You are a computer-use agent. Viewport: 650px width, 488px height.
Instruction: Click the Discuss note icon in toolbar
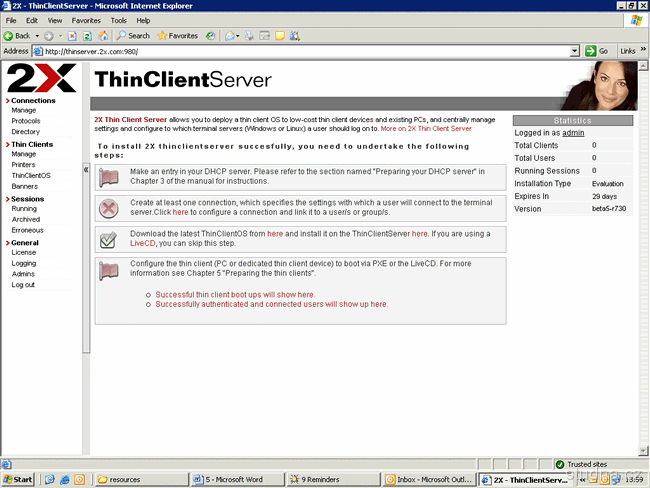280,36
